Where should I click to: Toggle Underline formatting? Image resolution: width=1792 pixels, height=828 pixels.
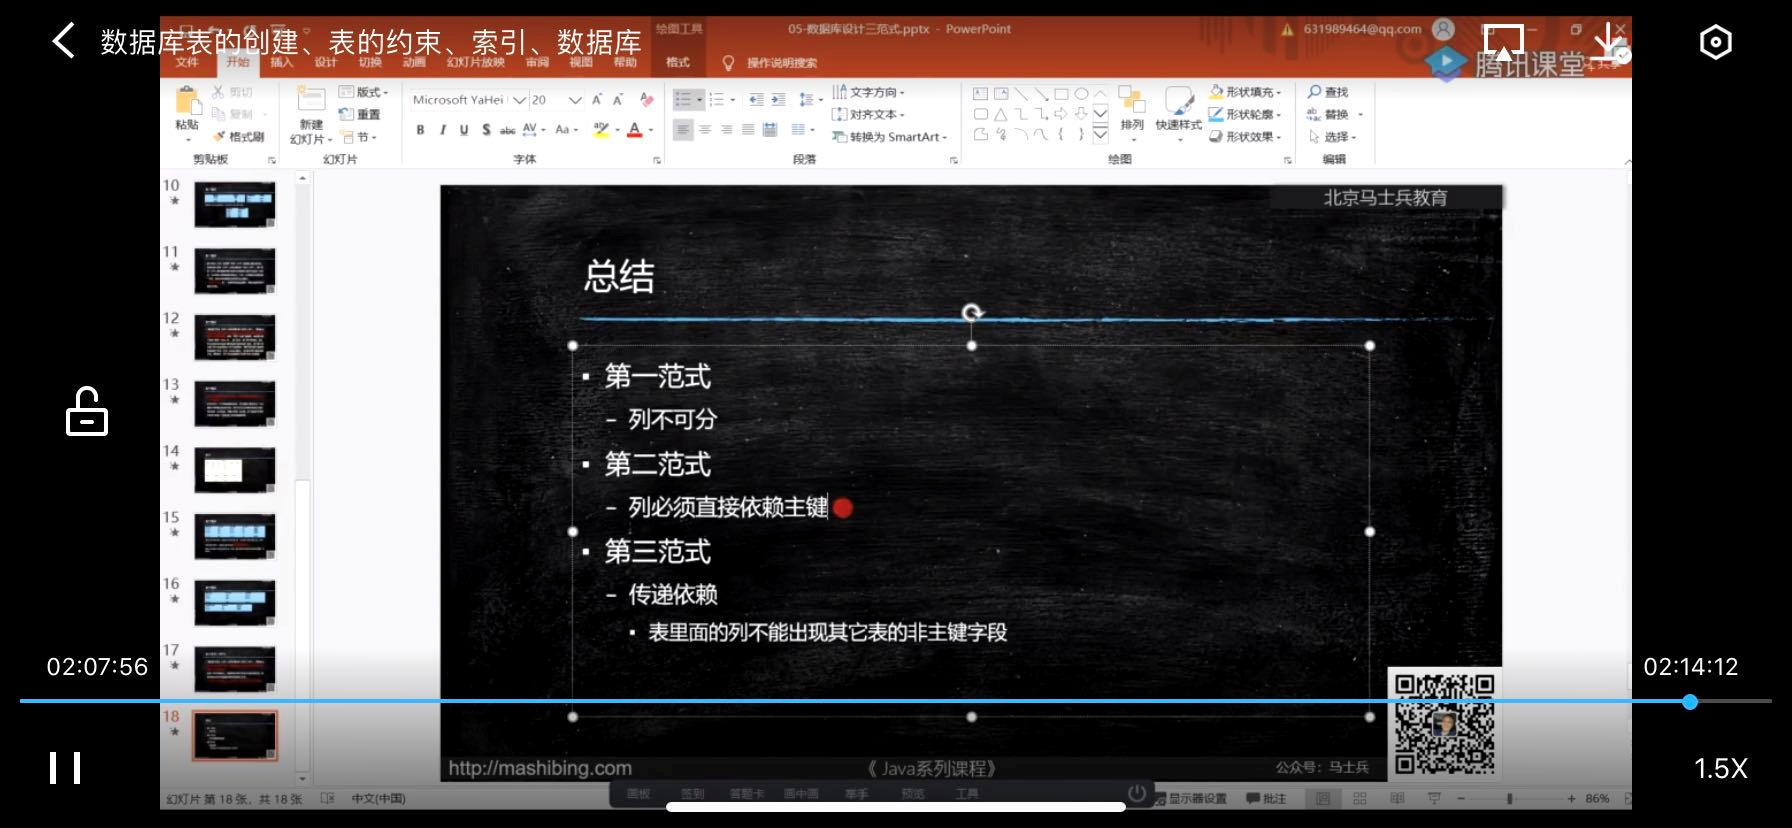tap(464, 130)
